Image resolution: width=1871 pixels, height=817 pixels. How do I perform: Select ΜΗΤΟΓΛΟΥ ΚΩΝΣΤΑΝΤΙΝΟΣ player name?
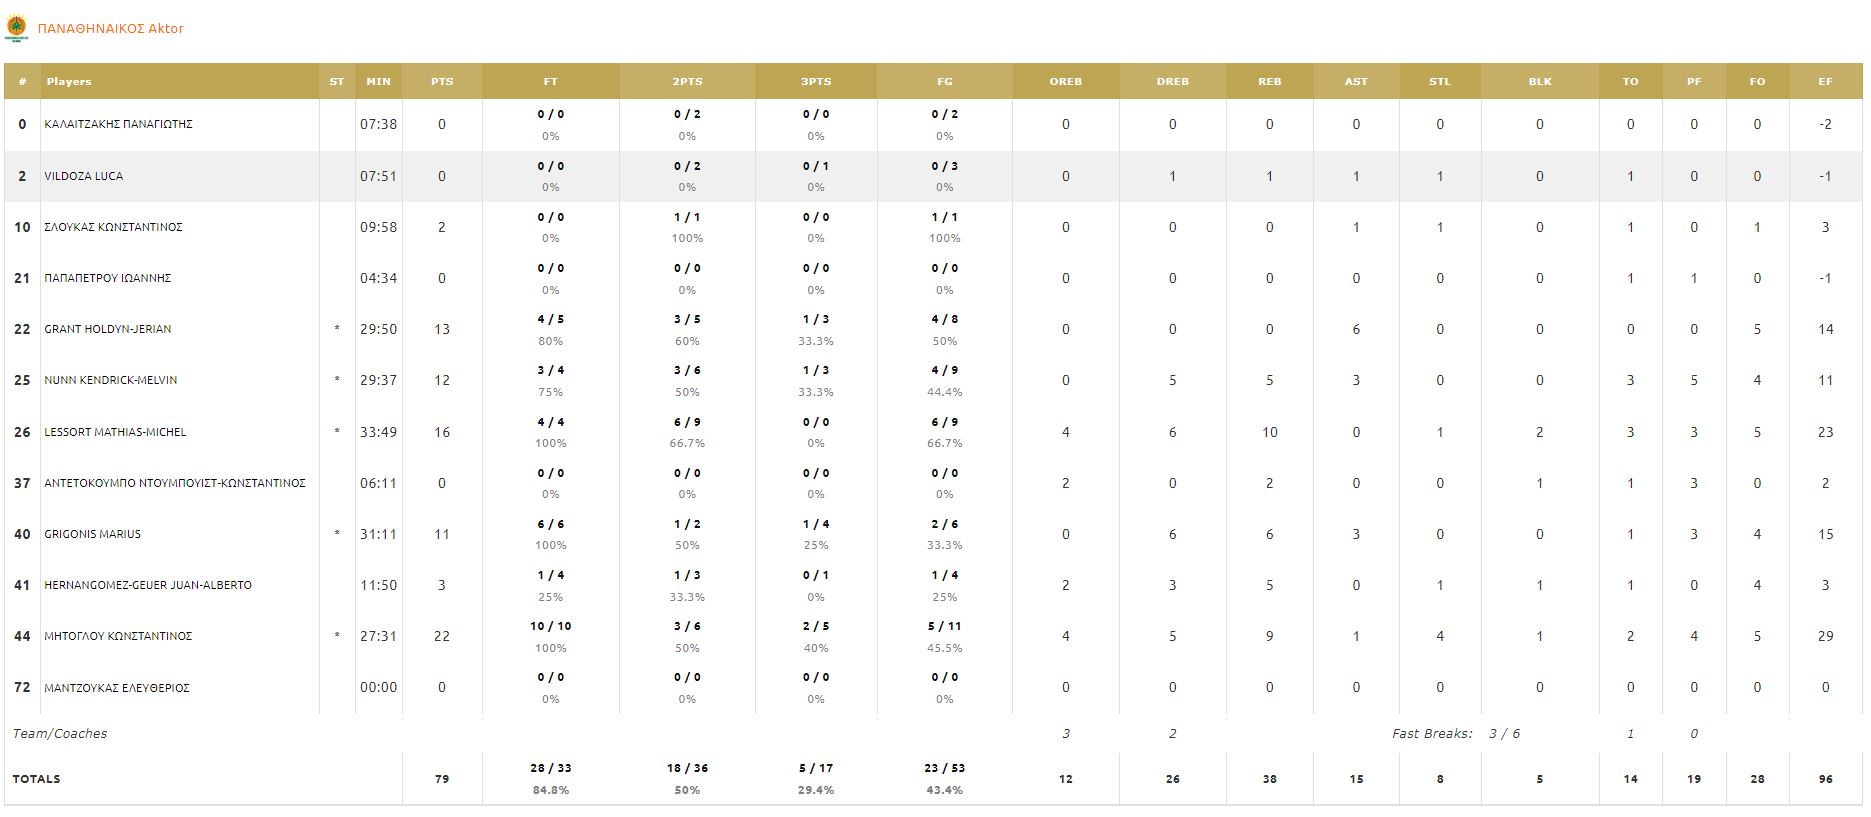pyautogui.click(x=118, y=636)
